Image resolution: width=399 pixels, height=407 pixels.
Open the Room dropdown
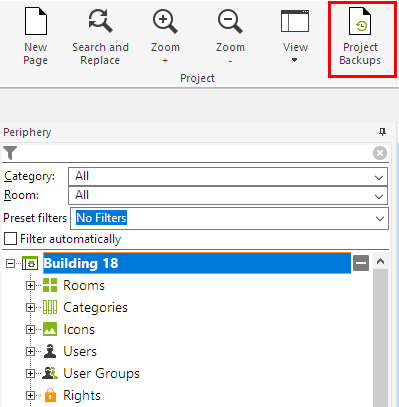coord(228,195)
